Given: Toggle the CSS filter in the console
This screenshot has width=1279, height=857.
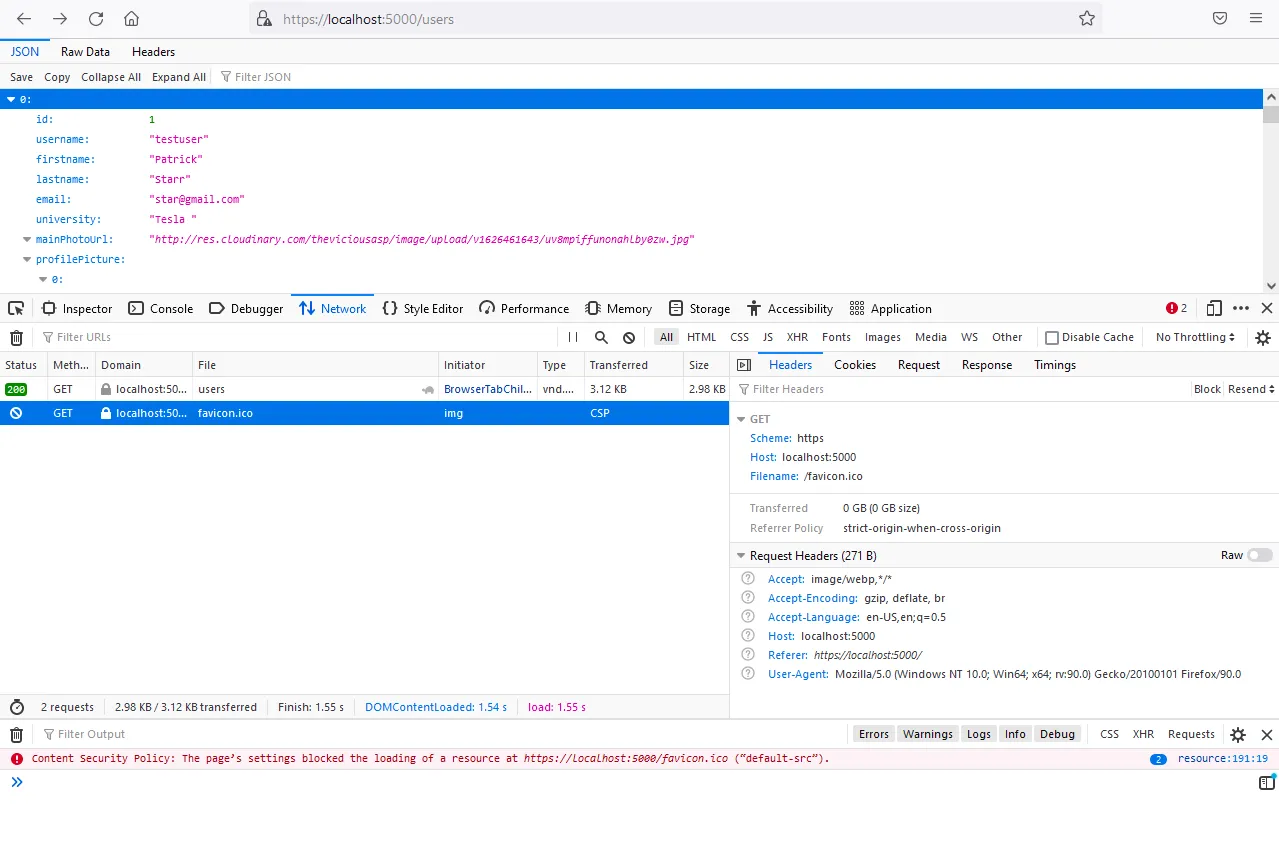Looking at the screenshot, I should point(1109,734).
